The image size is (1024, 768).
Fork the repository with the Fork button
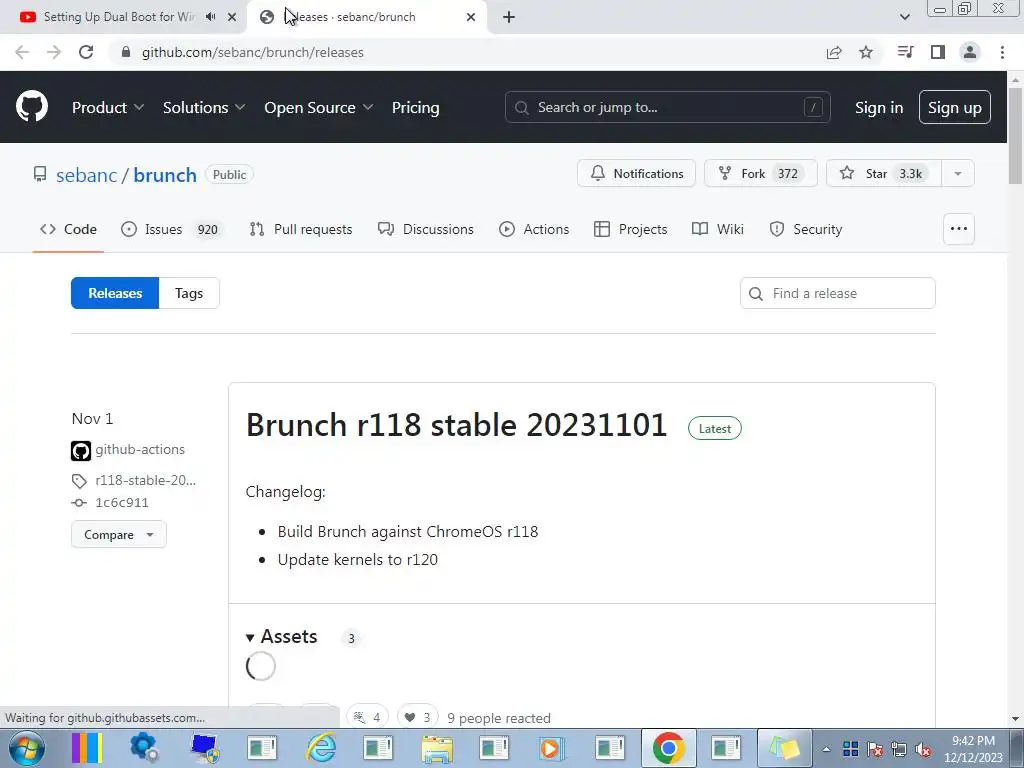(760, 173)
